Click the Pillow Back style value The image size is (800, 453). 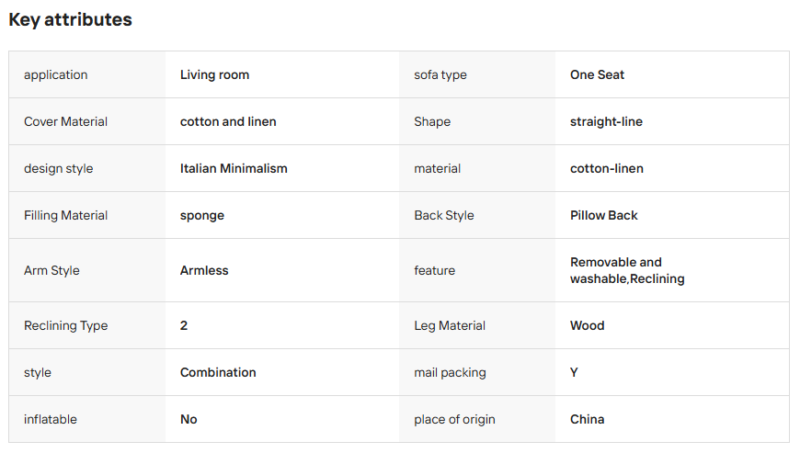coord(604,215)
